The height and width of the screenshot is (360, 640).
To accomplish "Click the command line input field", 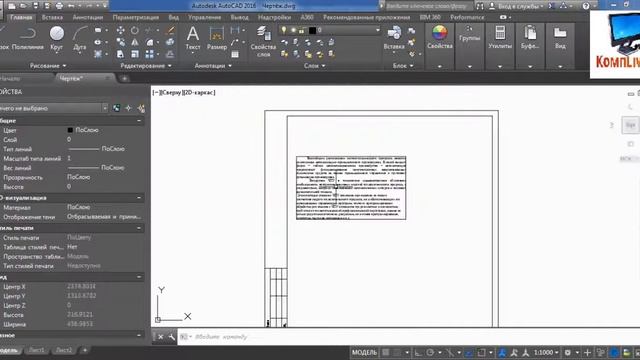I will [408, 337].
